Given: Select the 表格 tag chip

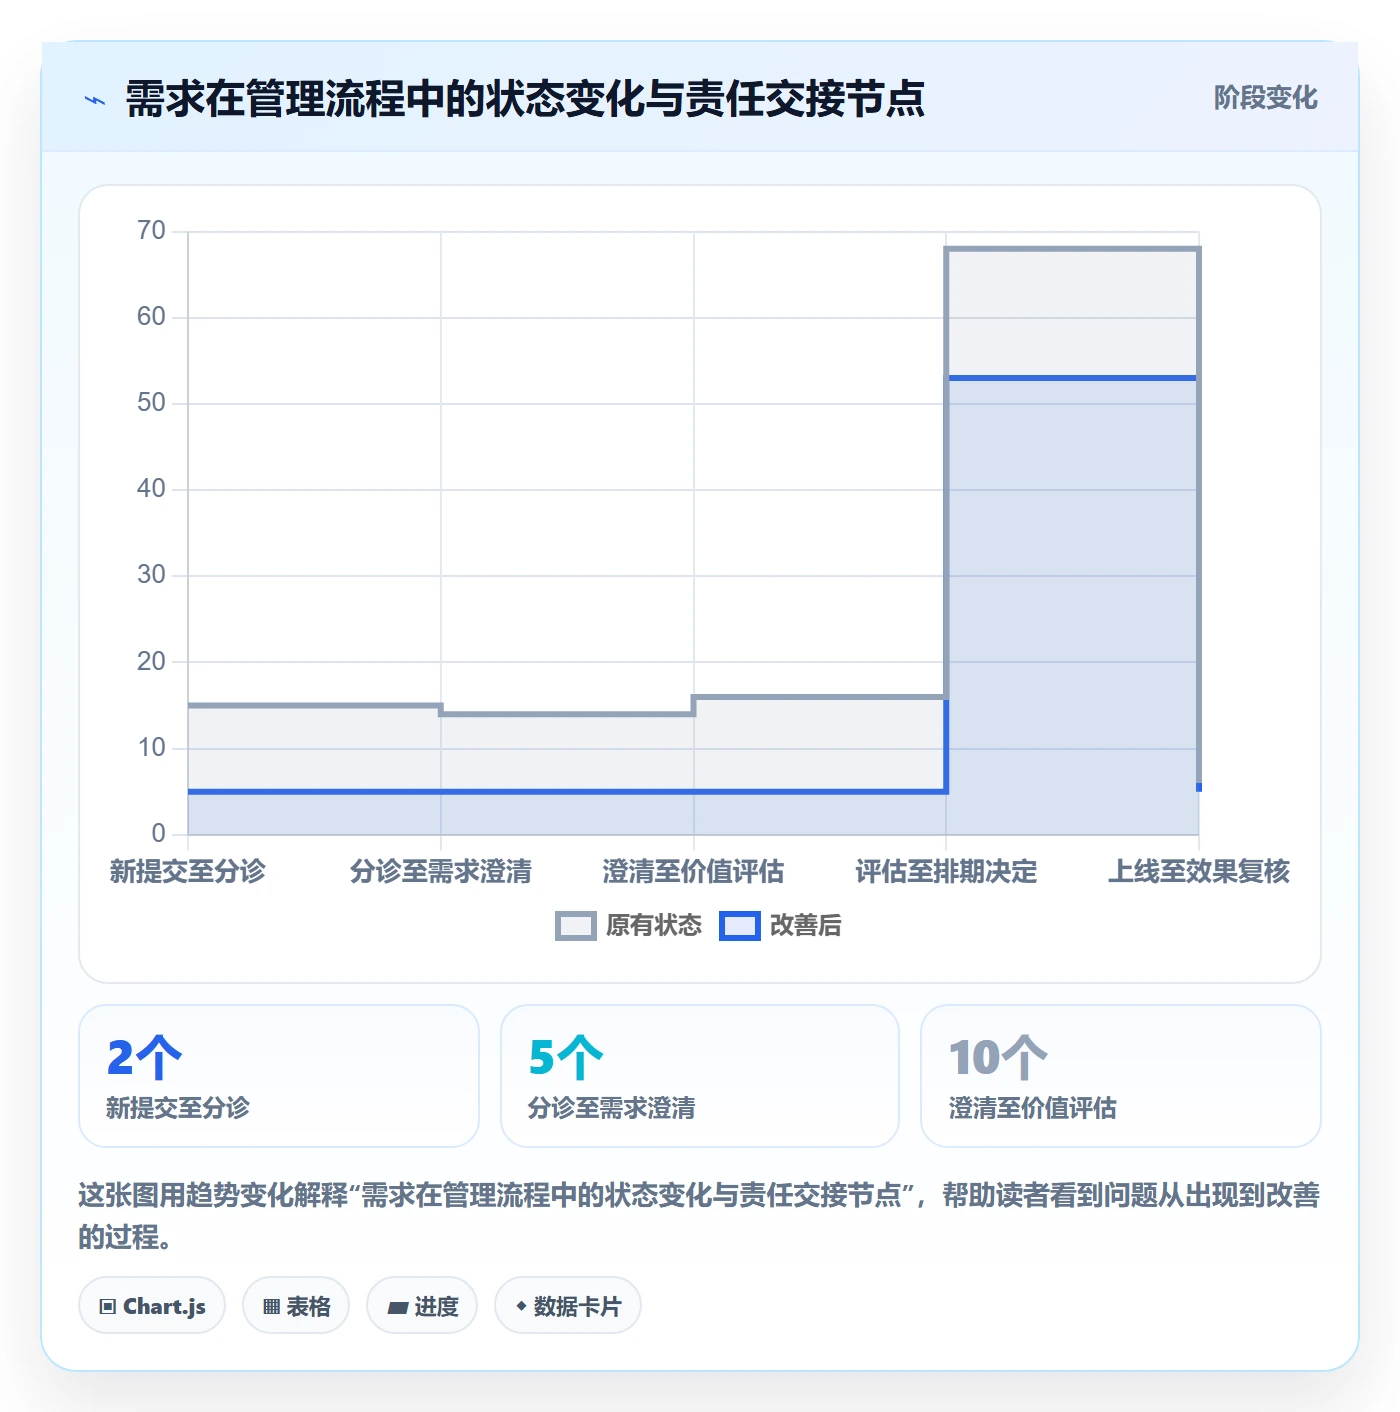Looking at the screenshot, I should (296, 1306).
